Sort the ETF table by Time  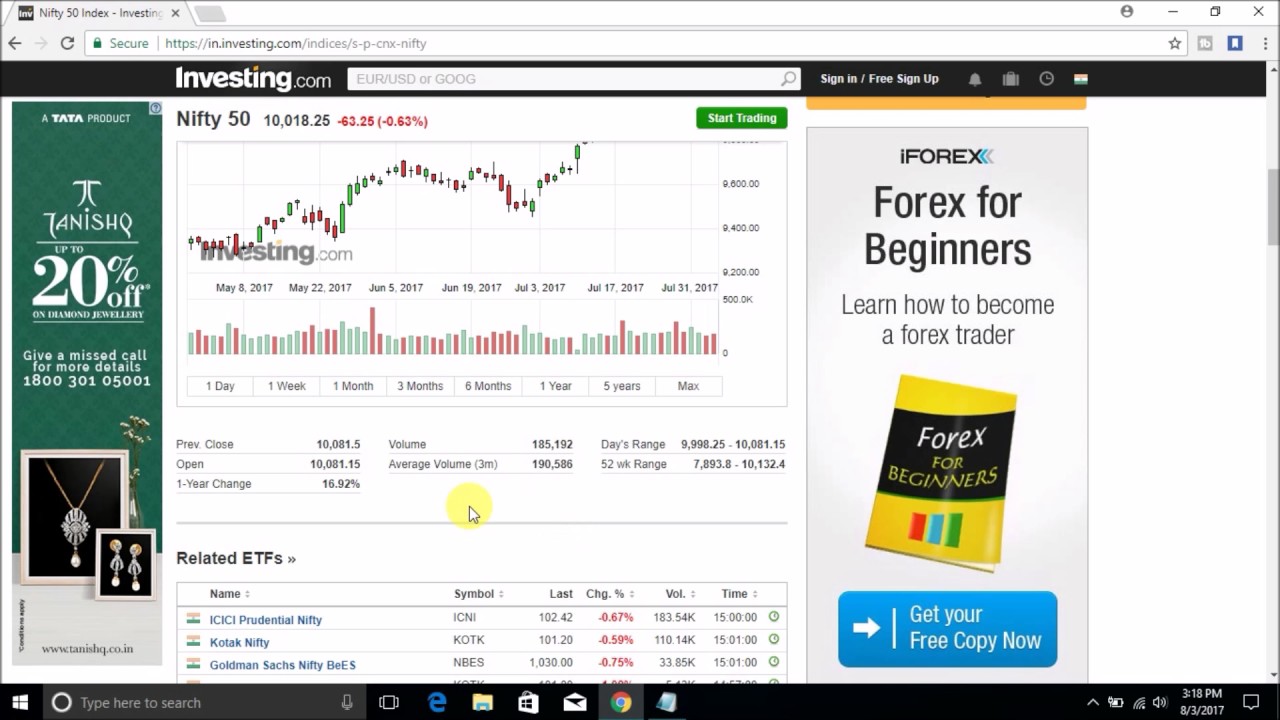tap(739, 594)
